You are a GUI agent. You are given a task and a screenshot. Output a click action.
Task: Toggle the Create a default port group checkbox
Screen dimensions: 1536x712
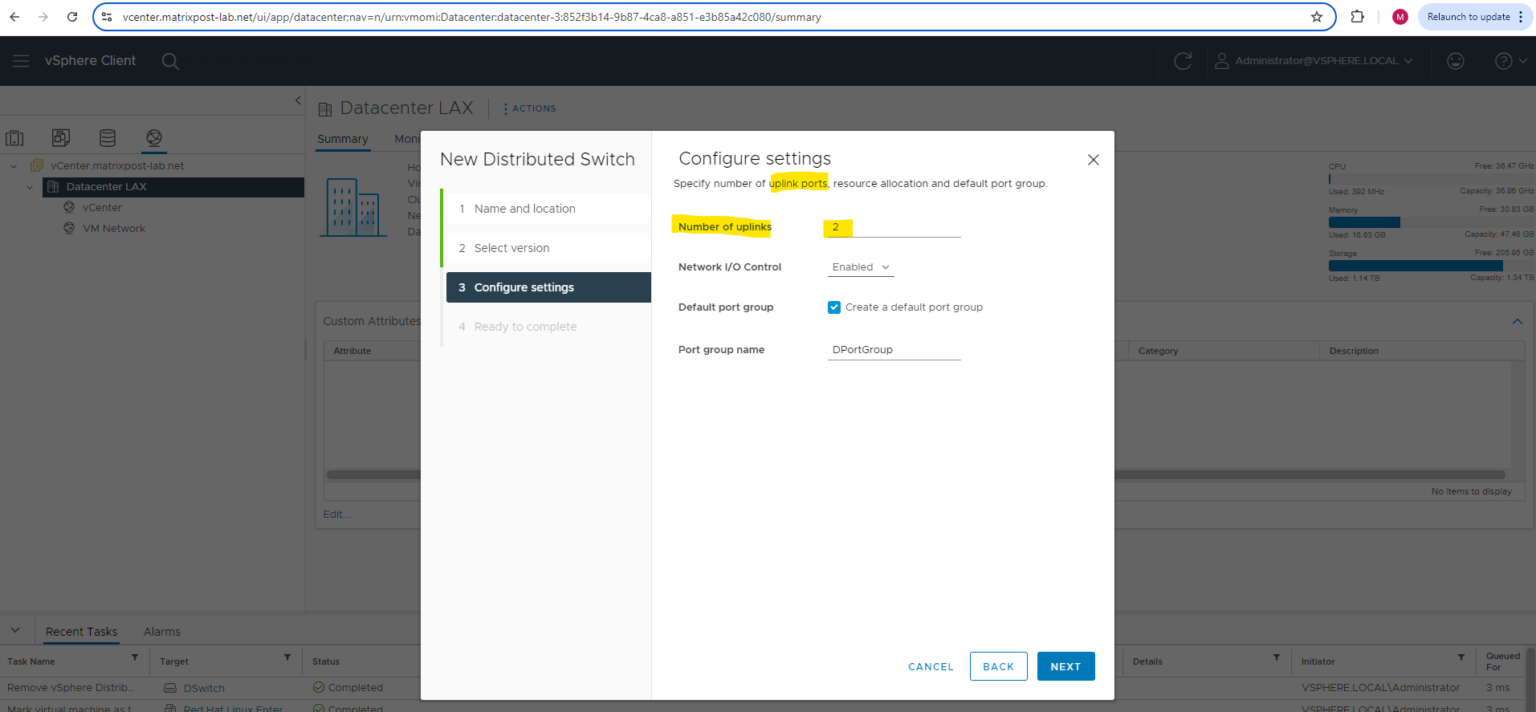click(x=834, y=307)
